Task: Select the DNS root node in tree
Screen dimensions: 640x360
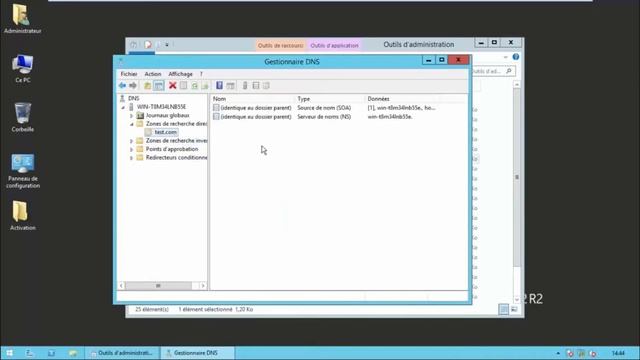Action: click(133, 98)
